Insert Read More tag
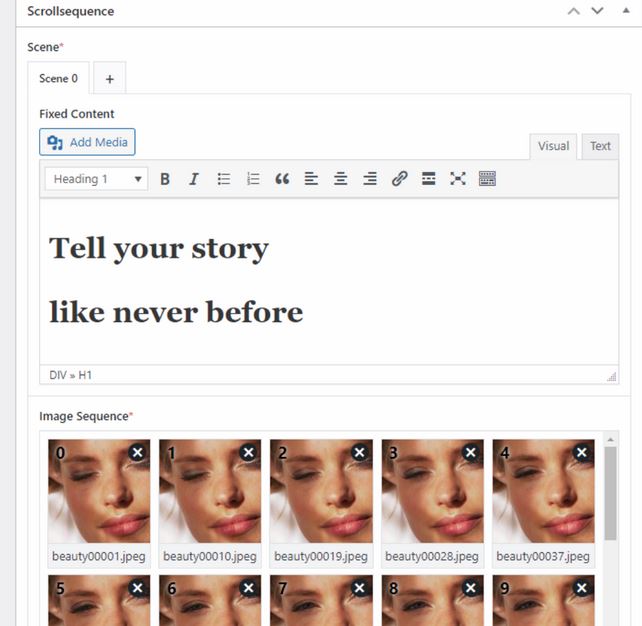642x626 pixels. 429,179
